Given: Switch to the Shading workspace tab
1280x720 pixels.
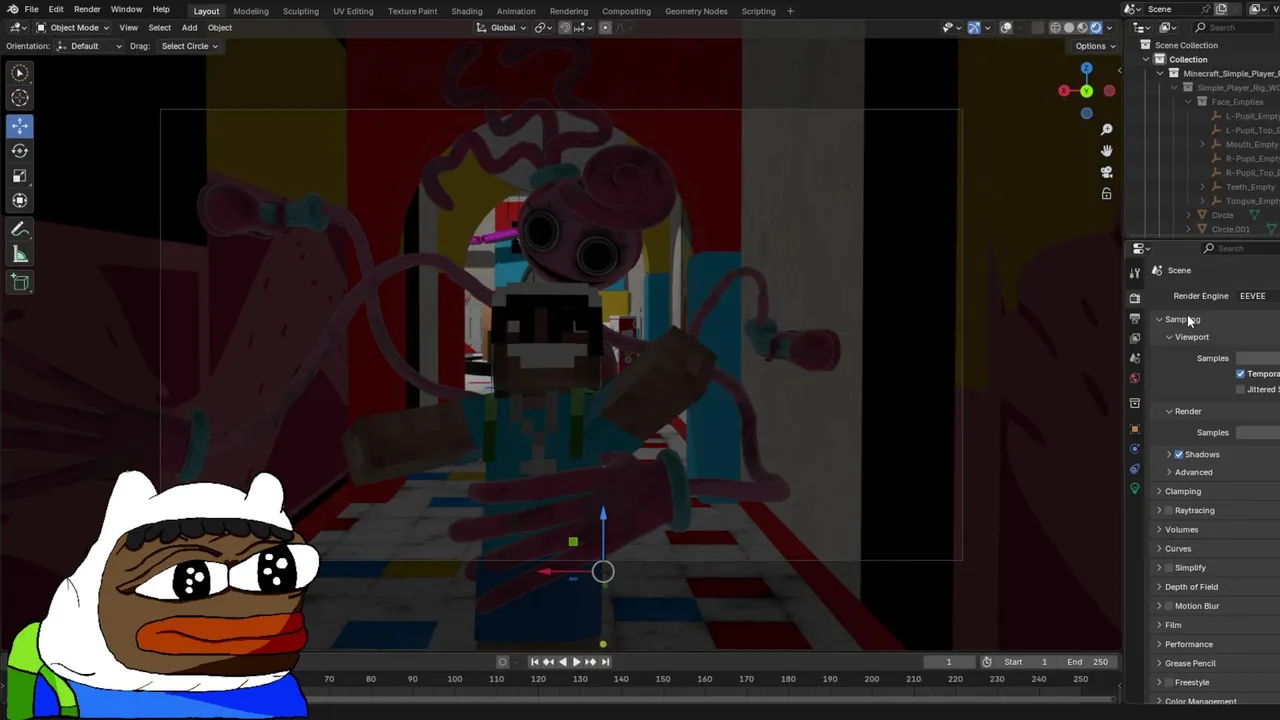Looking at the screenshot, I should pos(467,11).
